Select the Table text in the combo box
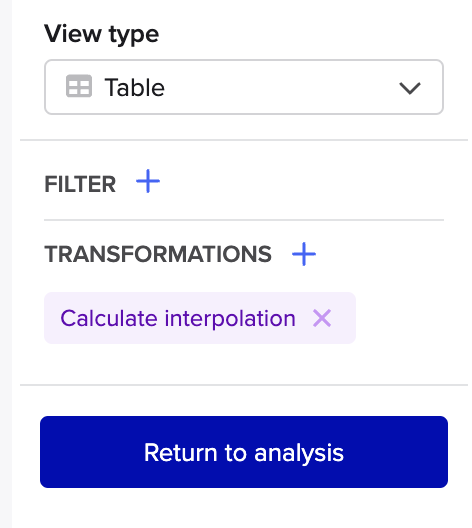The image size is (472, 528). coord(134,87)
